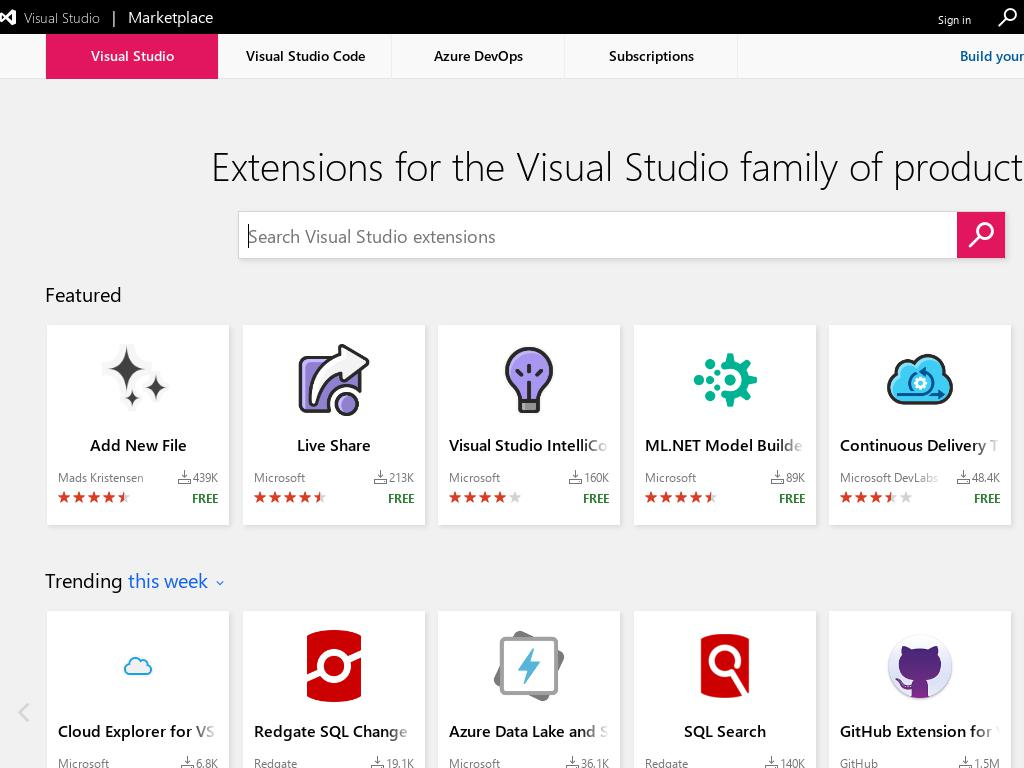Image resolution: width=1024 pixels, height=768 pixels.
Task: Open the Azure DevOps tab
Action: point(478,56)
